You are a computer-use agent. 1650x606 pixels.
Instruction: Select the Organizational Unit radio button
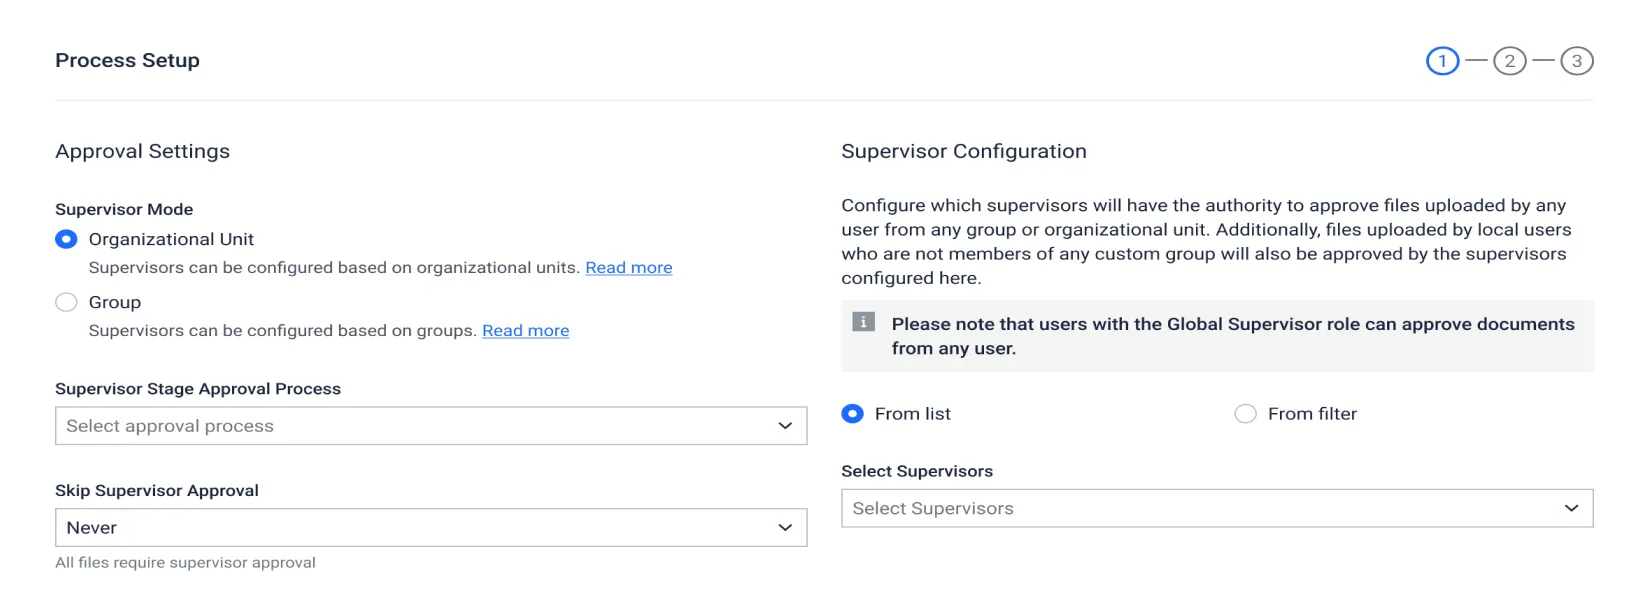(66, 239)
